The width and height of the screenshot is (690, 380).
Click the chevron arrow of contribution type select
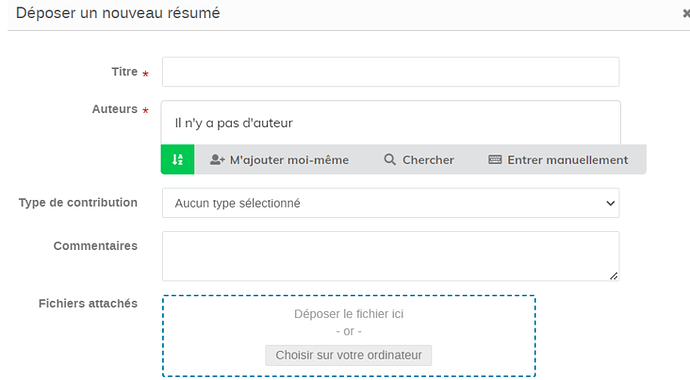click(610, 203)
